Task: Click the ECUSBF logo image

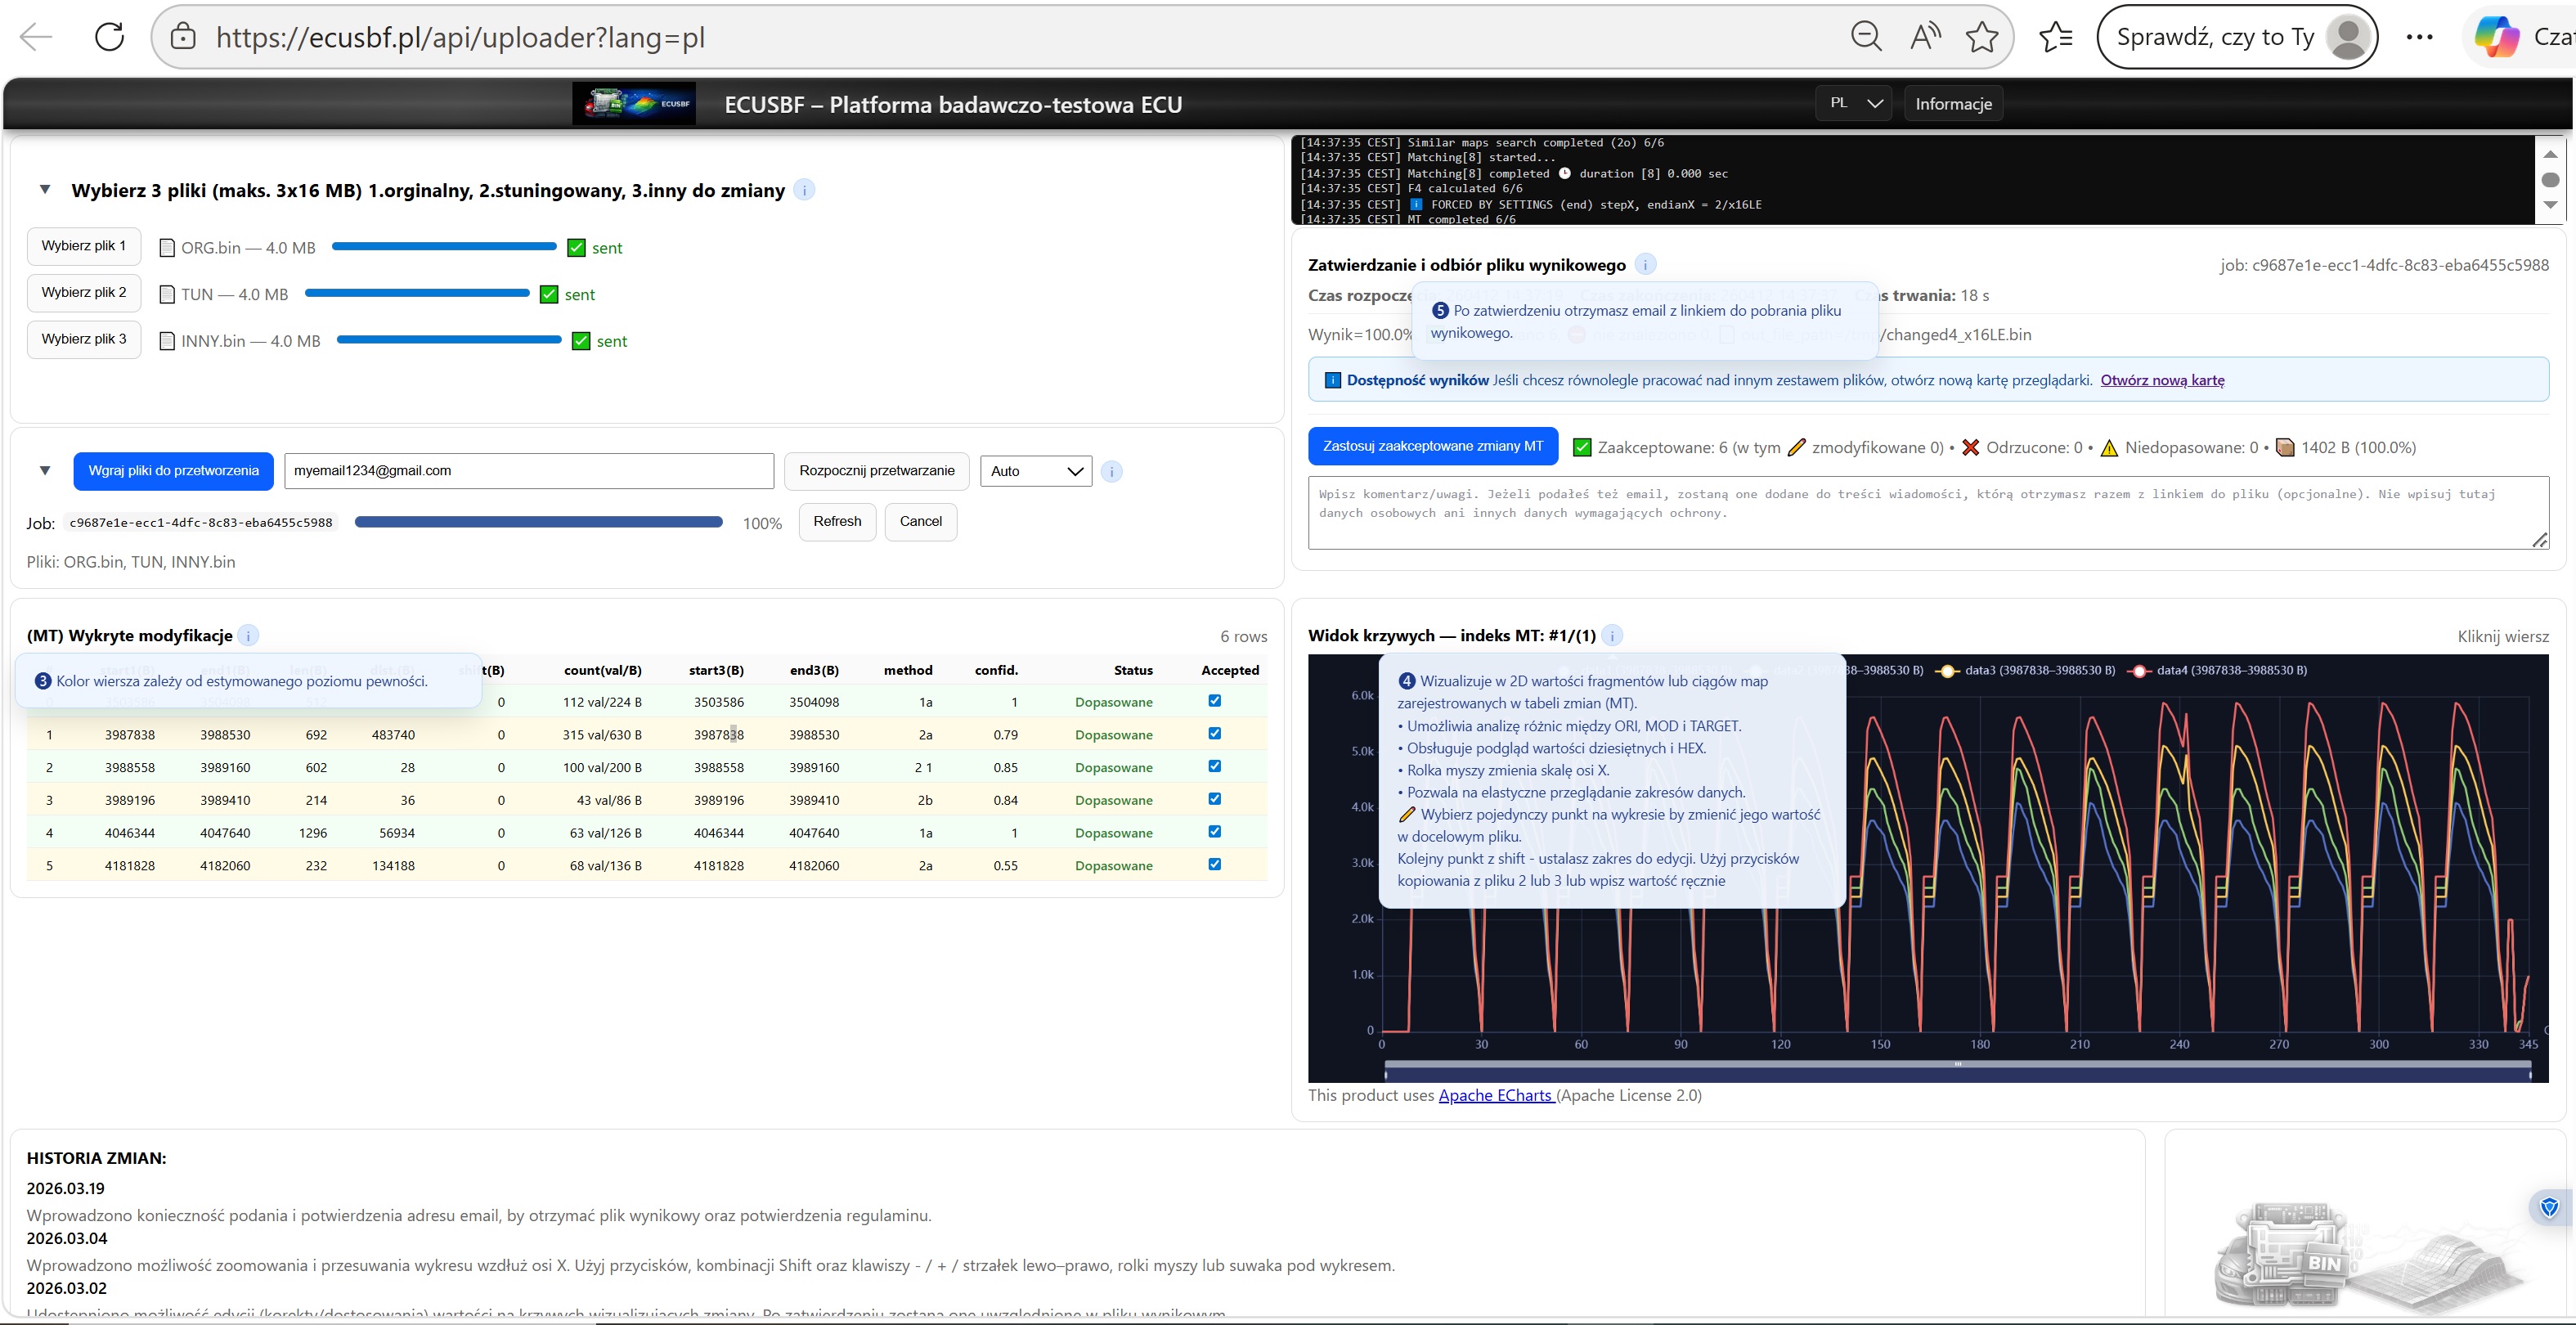Action: click(634, 104)
